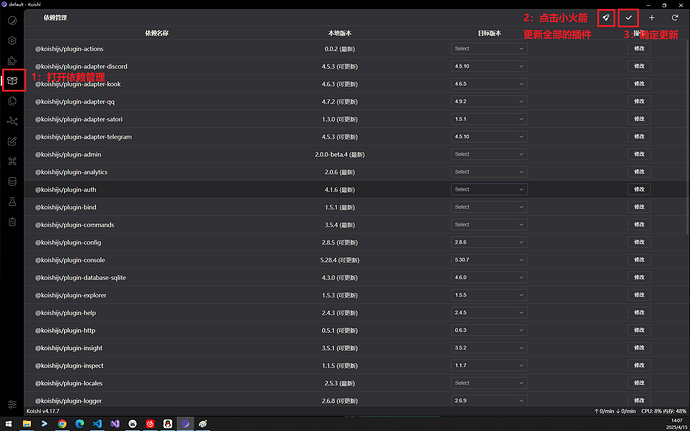
Task: Click 修改 button for plugin-actions
Action: (639, 48)
